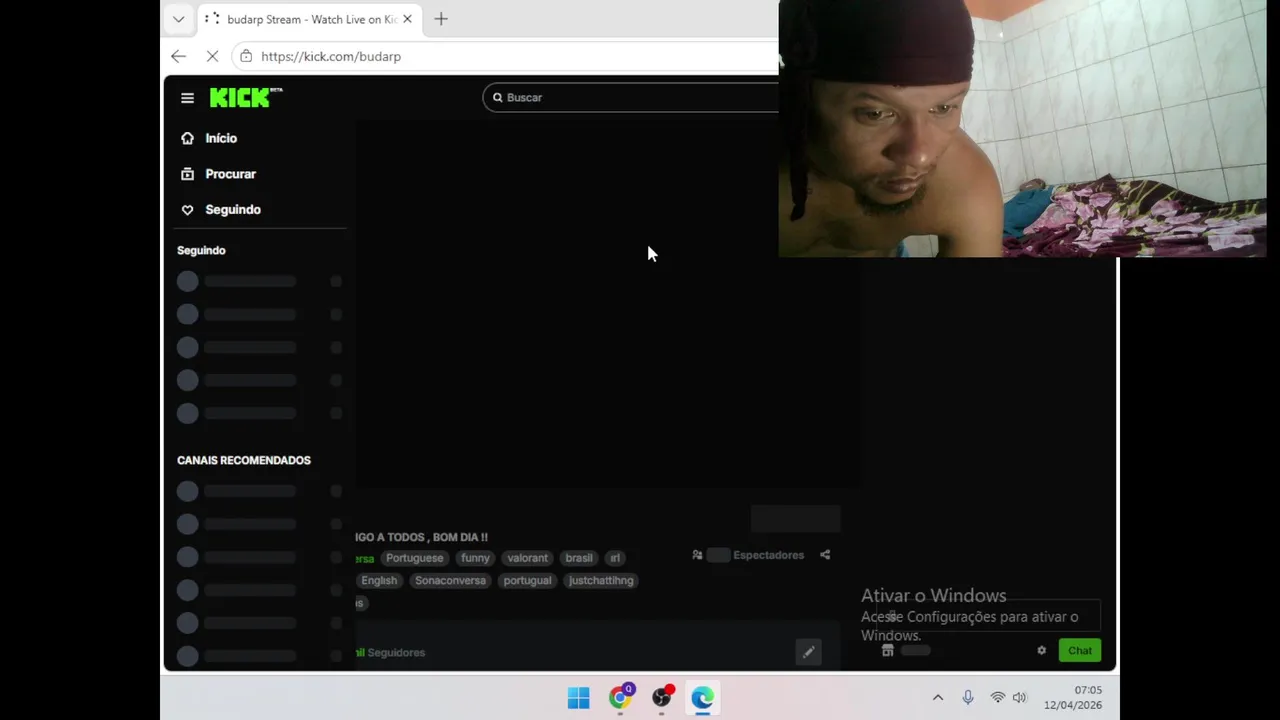Click the Wi-Fi tray icon
Image resolution: width=1280 pixels, height=720 pixels.
(997, 698)
